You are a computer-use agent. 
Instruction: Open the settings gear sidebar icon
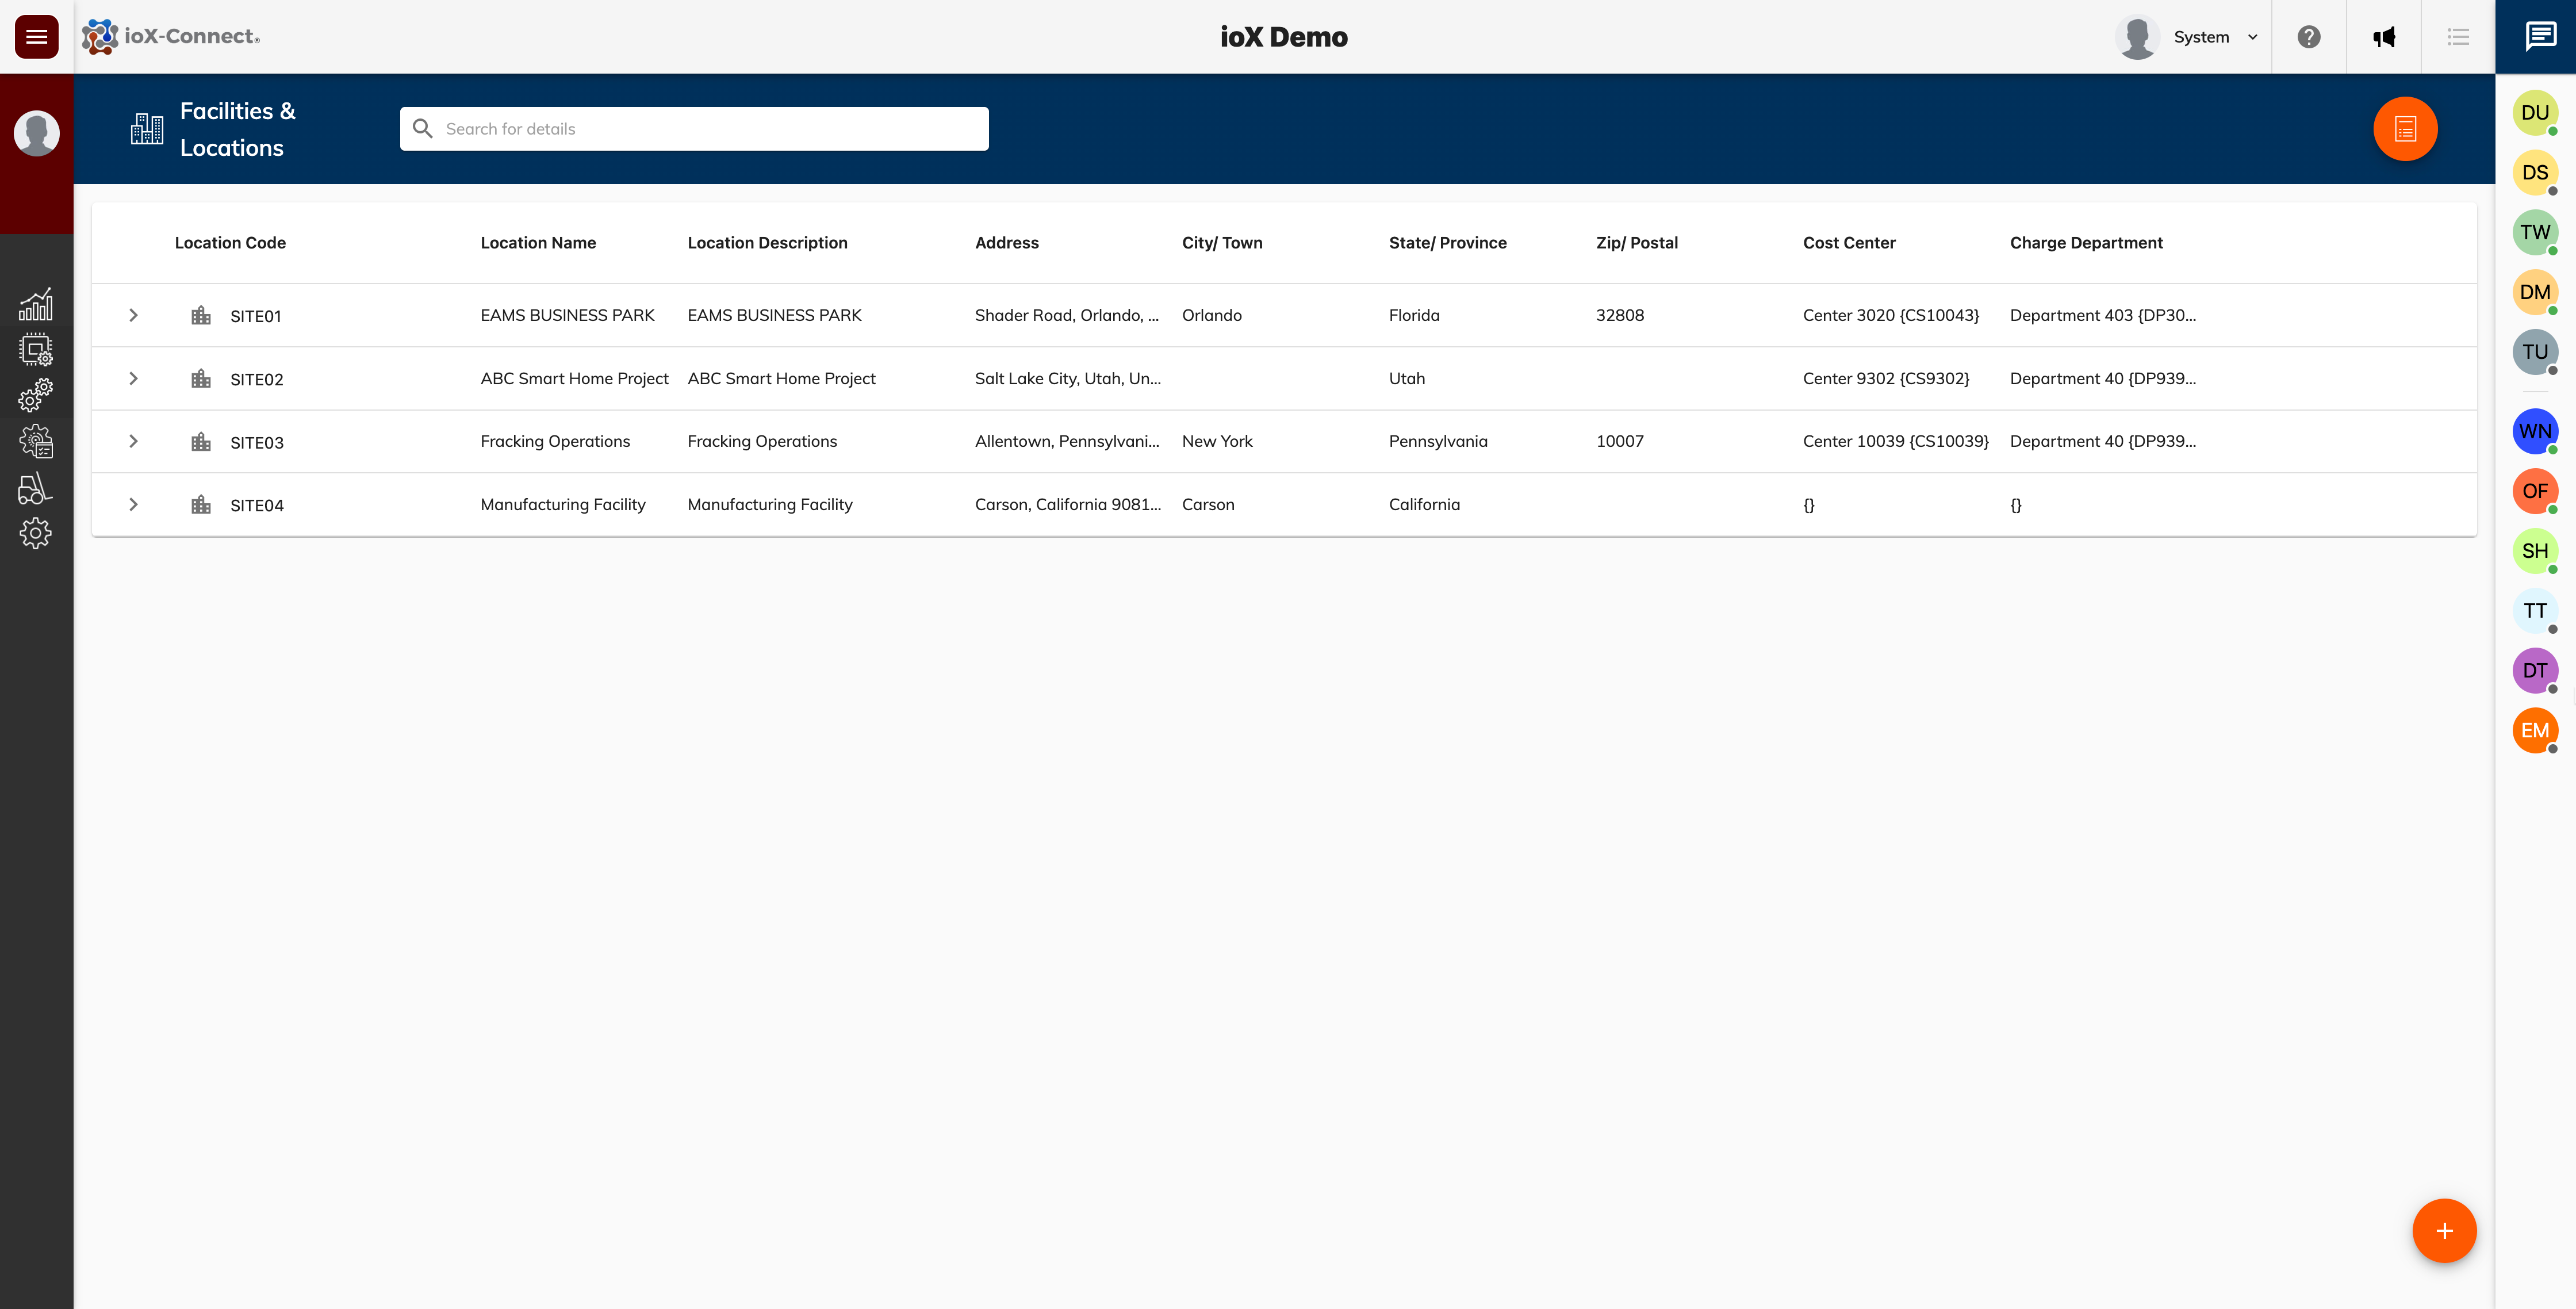click(x=36, y=533)
